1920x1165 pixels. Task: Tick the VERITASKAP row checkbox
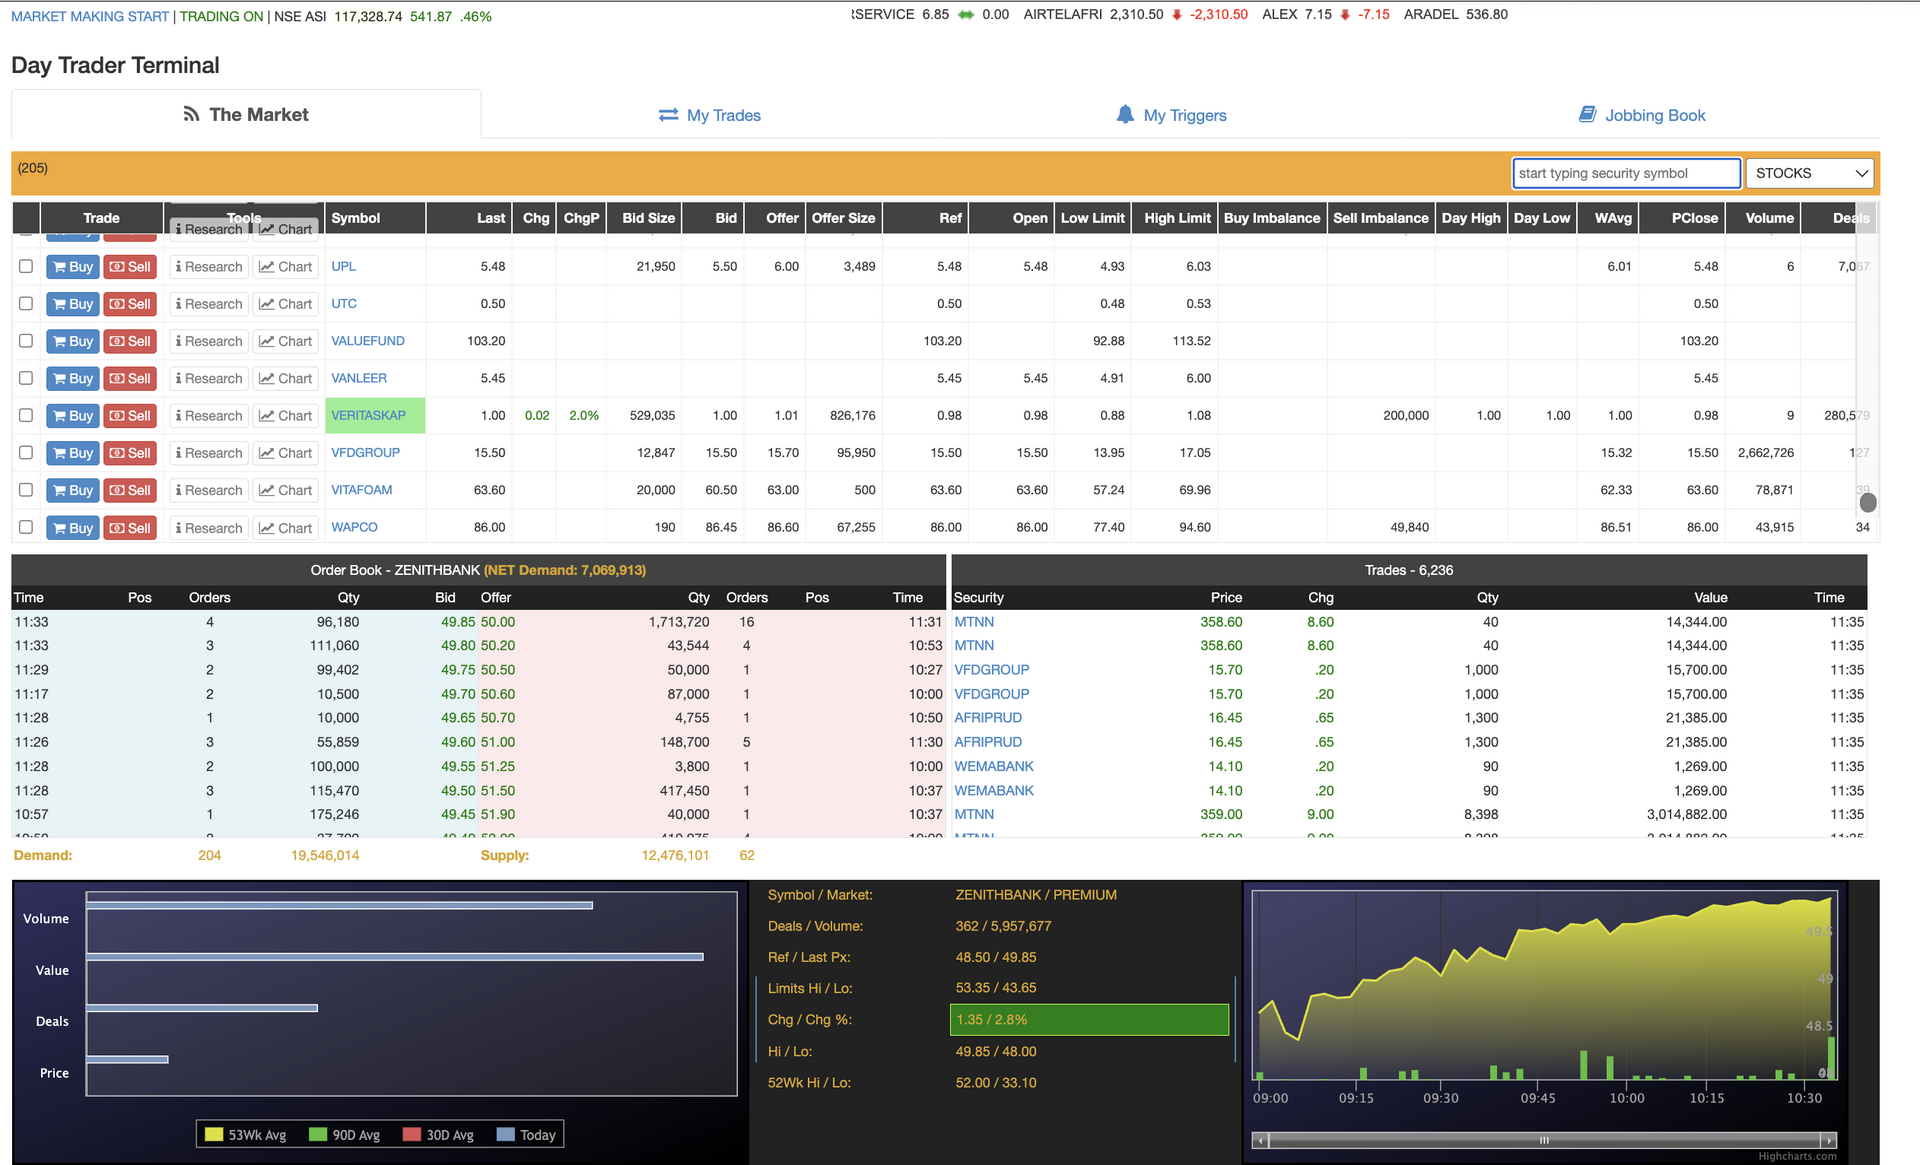[x=26, y=415]
